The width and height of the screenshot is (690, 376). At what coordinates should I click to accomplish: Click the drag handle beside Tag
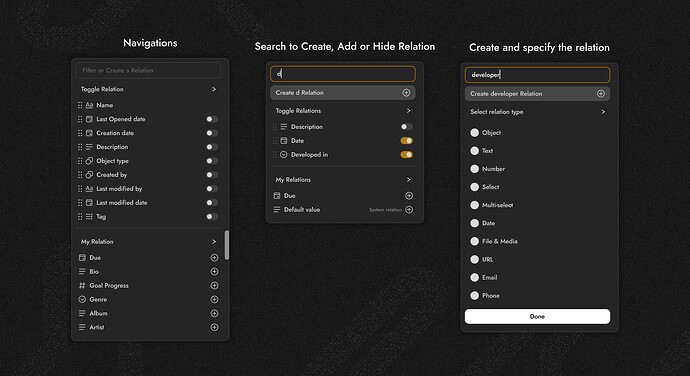point(80,217)
